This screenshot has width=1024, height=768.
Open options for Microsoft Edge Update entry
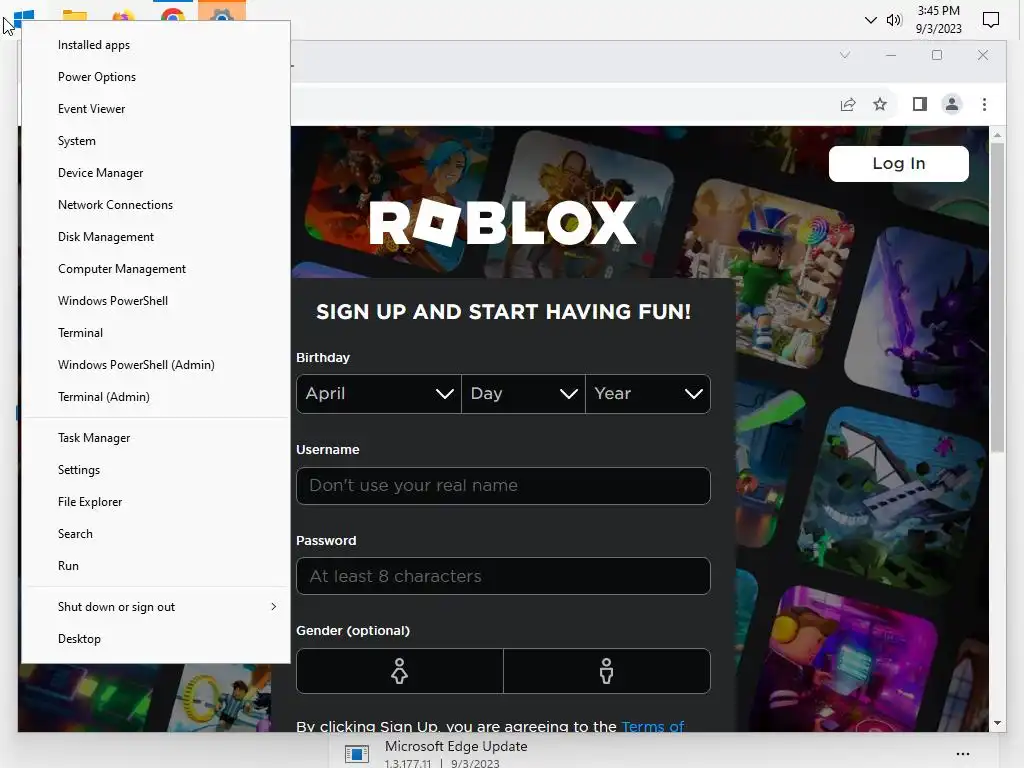click(963, 754)
